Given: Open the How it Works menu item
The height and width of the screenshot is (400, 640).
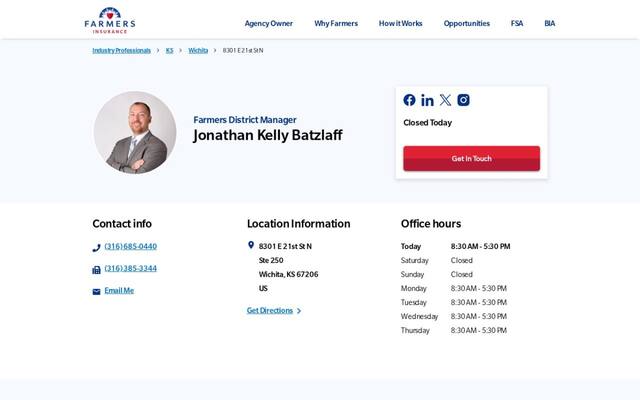Looking at the screenshot, I should pyautogui.click(x=400, y=24).
